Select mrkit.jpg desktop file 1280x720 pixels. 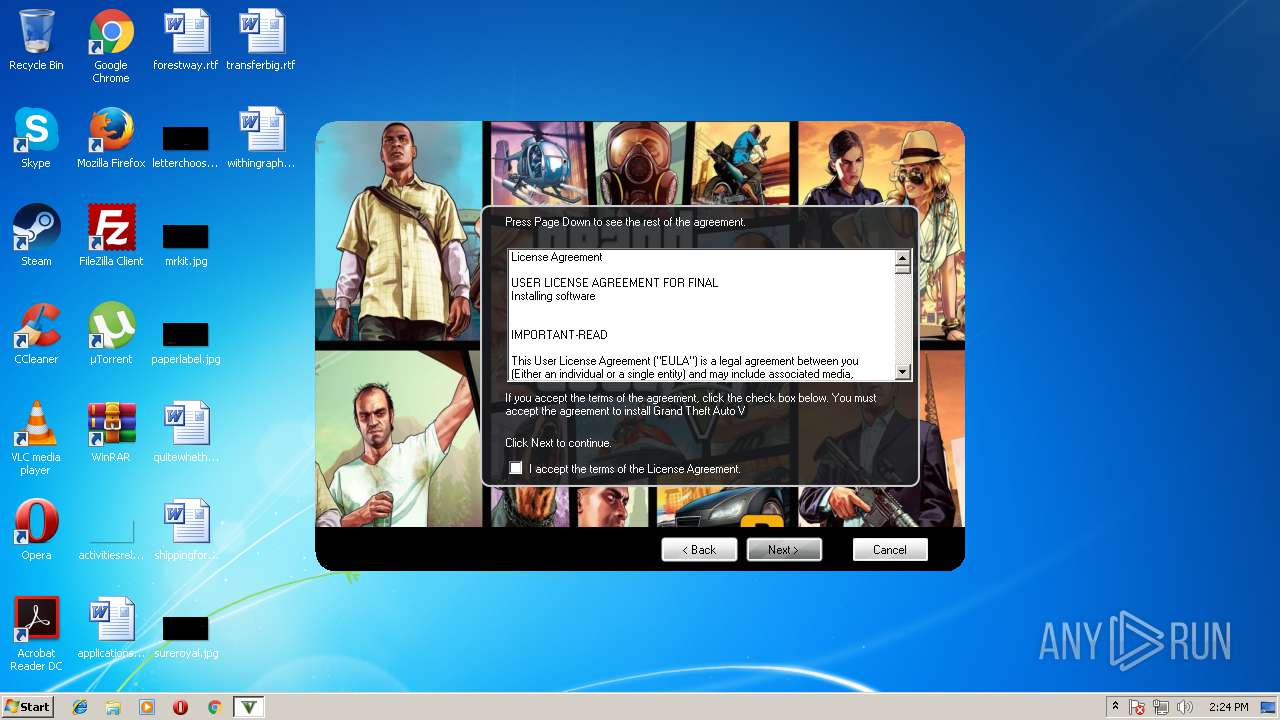pyautogui.click(x=185, y=243)
